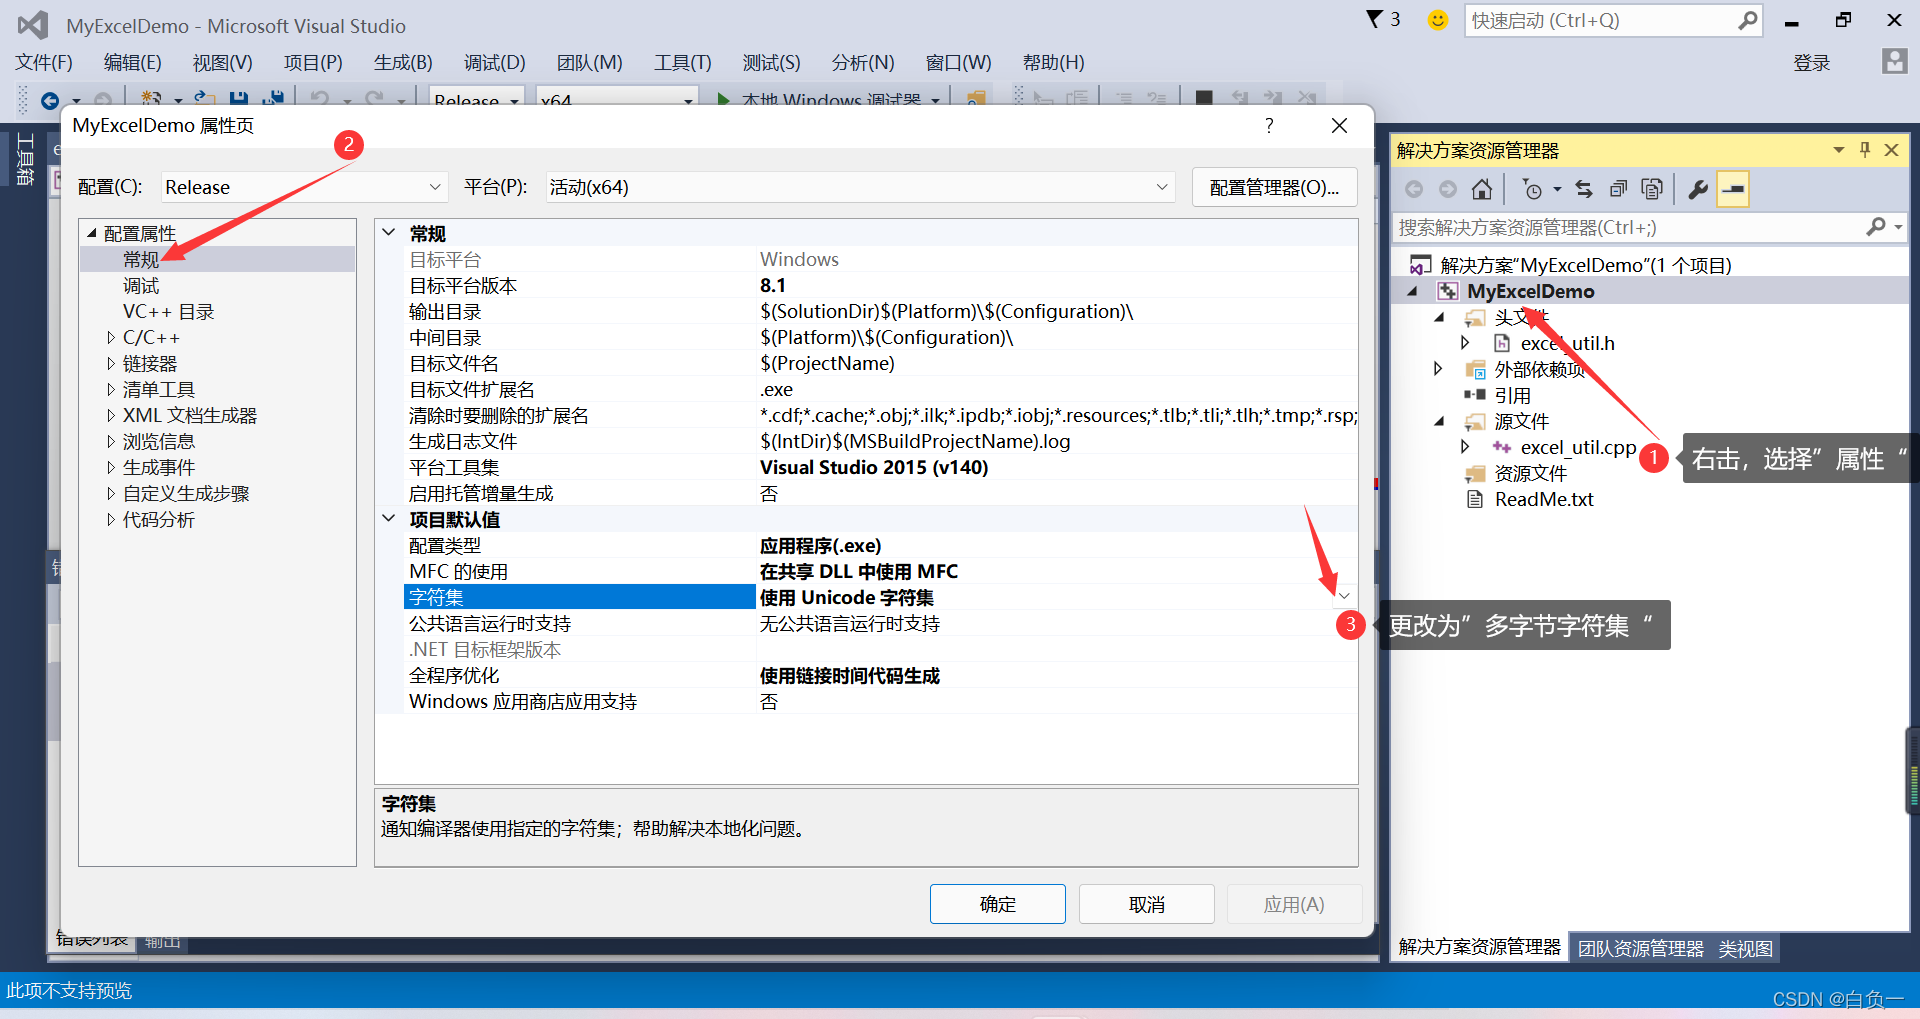Collapse the 源文件 folder node
Screen dimensions: 1920x1019
pos(1440,421)
